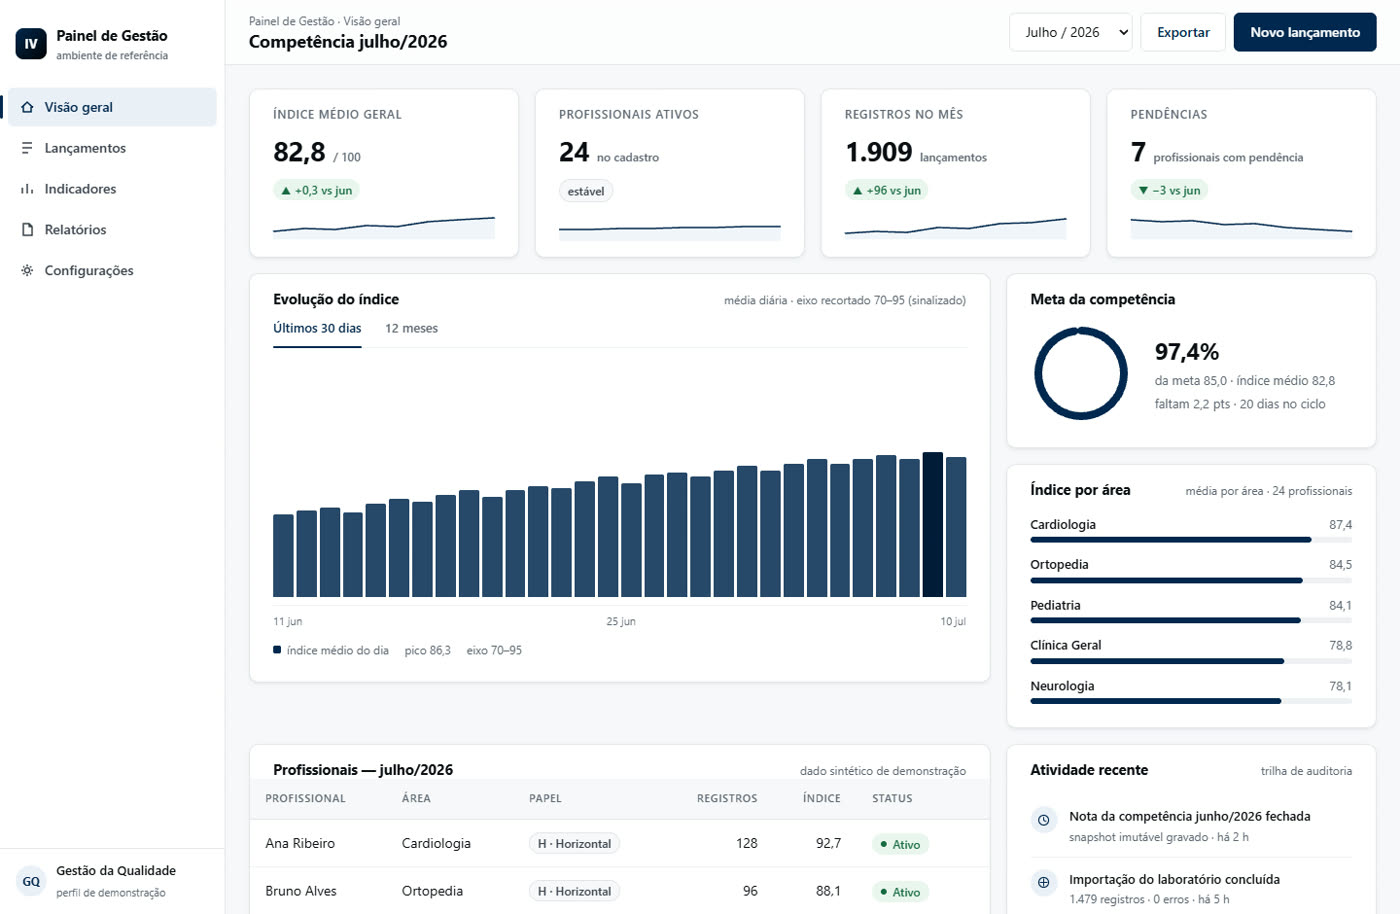Click the home icon beside Visão geral
Viewport: 1400px width, 914px height.
[x=27, y=107]
